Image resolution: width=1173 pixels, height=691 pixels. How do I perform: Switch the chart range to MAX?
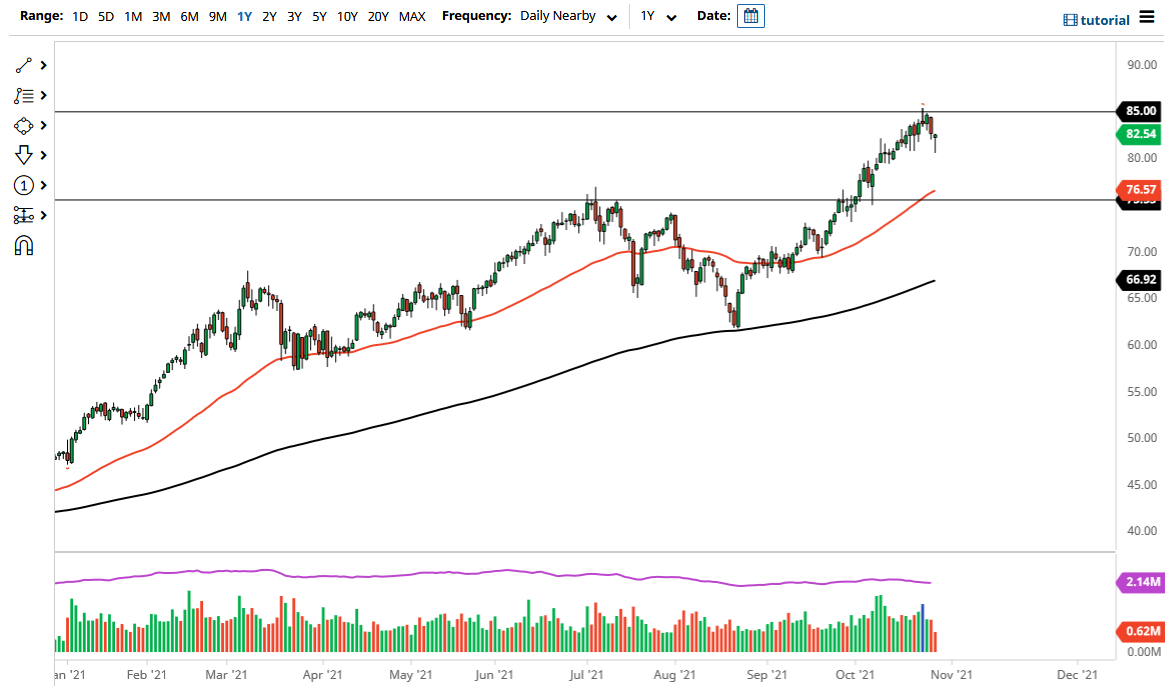click(411, 16)
